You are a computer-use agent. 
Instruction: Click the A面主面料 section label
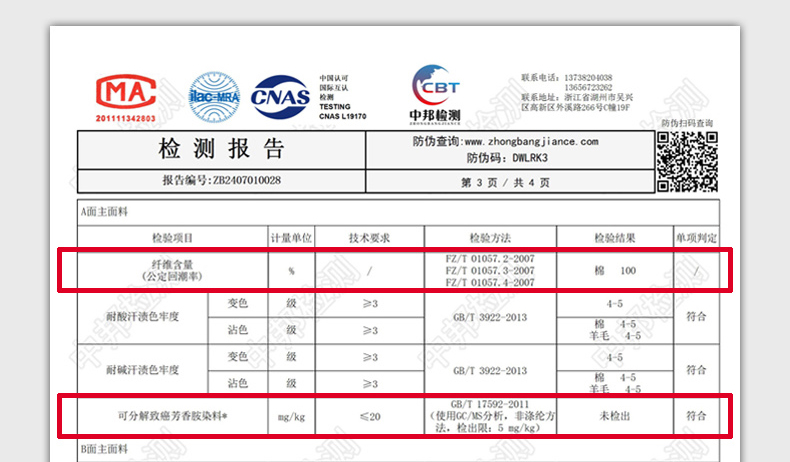pyautogui.click(x=104, y=212)
